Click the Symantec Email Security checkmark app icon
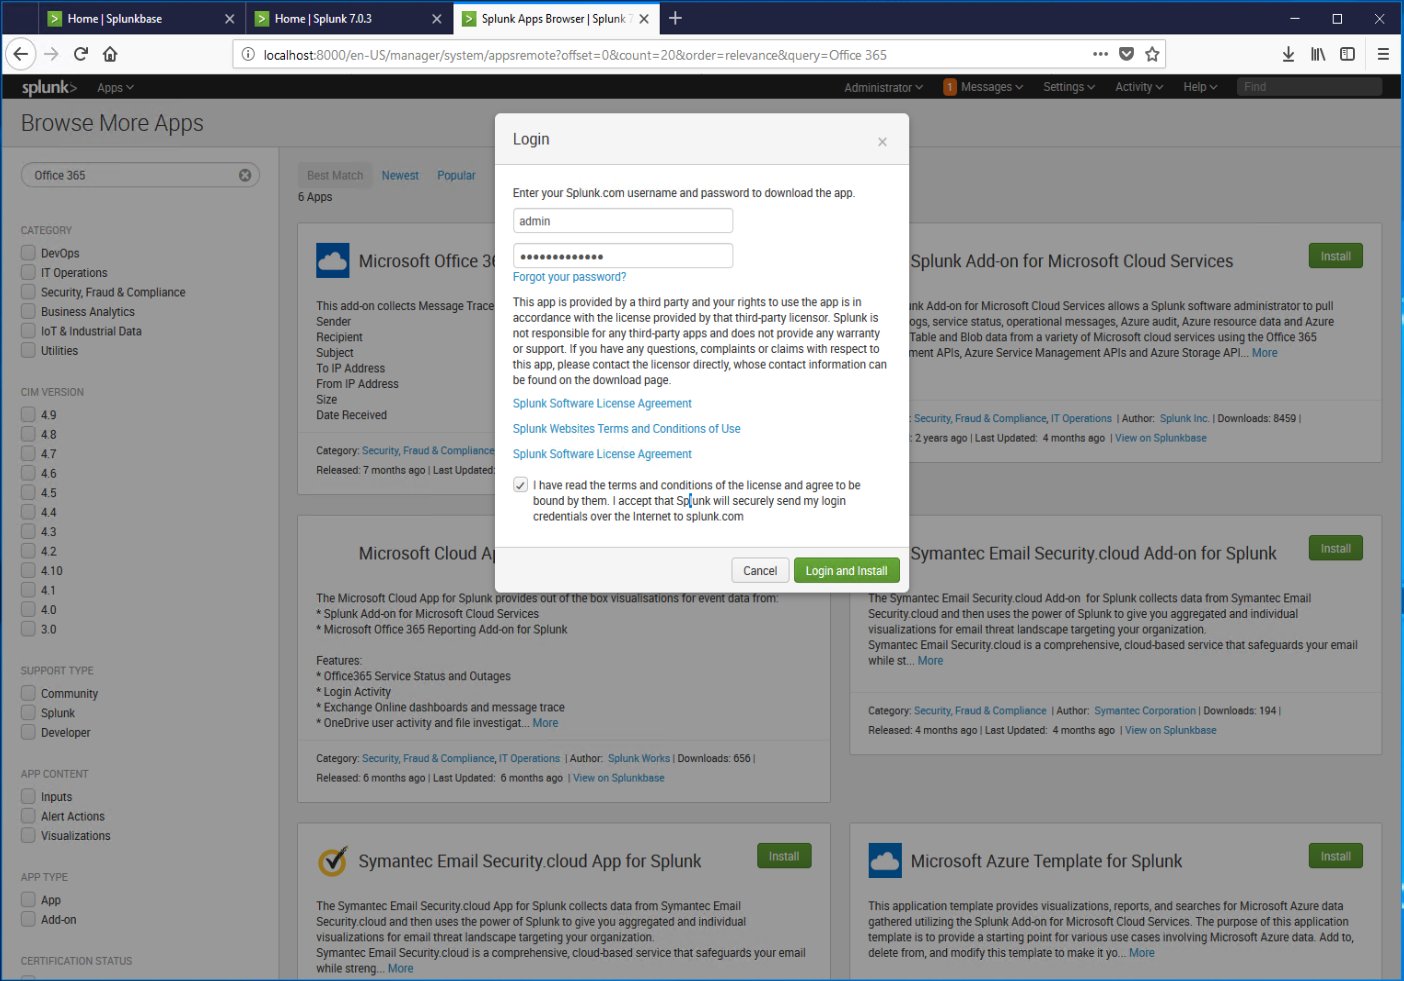The width and height of the screenshot is (1404, 981). coord(332,860)
